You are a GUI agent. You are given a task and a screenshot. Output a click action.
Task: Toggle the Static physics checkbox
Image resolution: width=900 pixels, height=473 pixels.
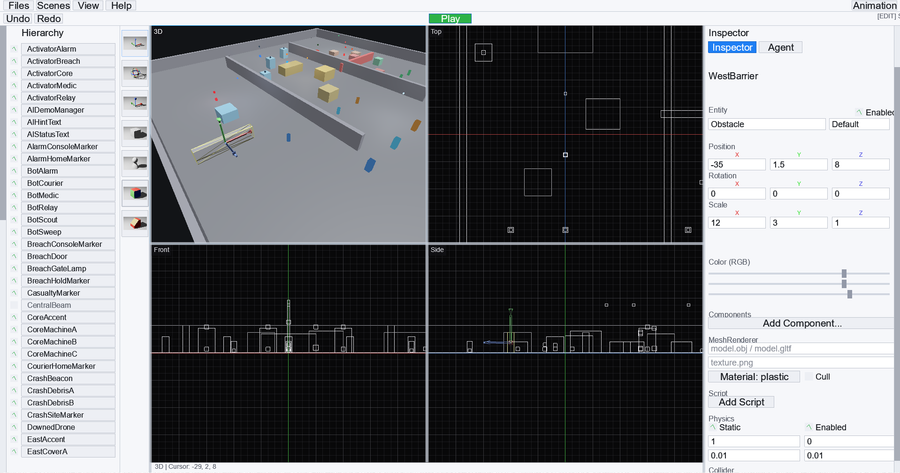tap(713, 427)
